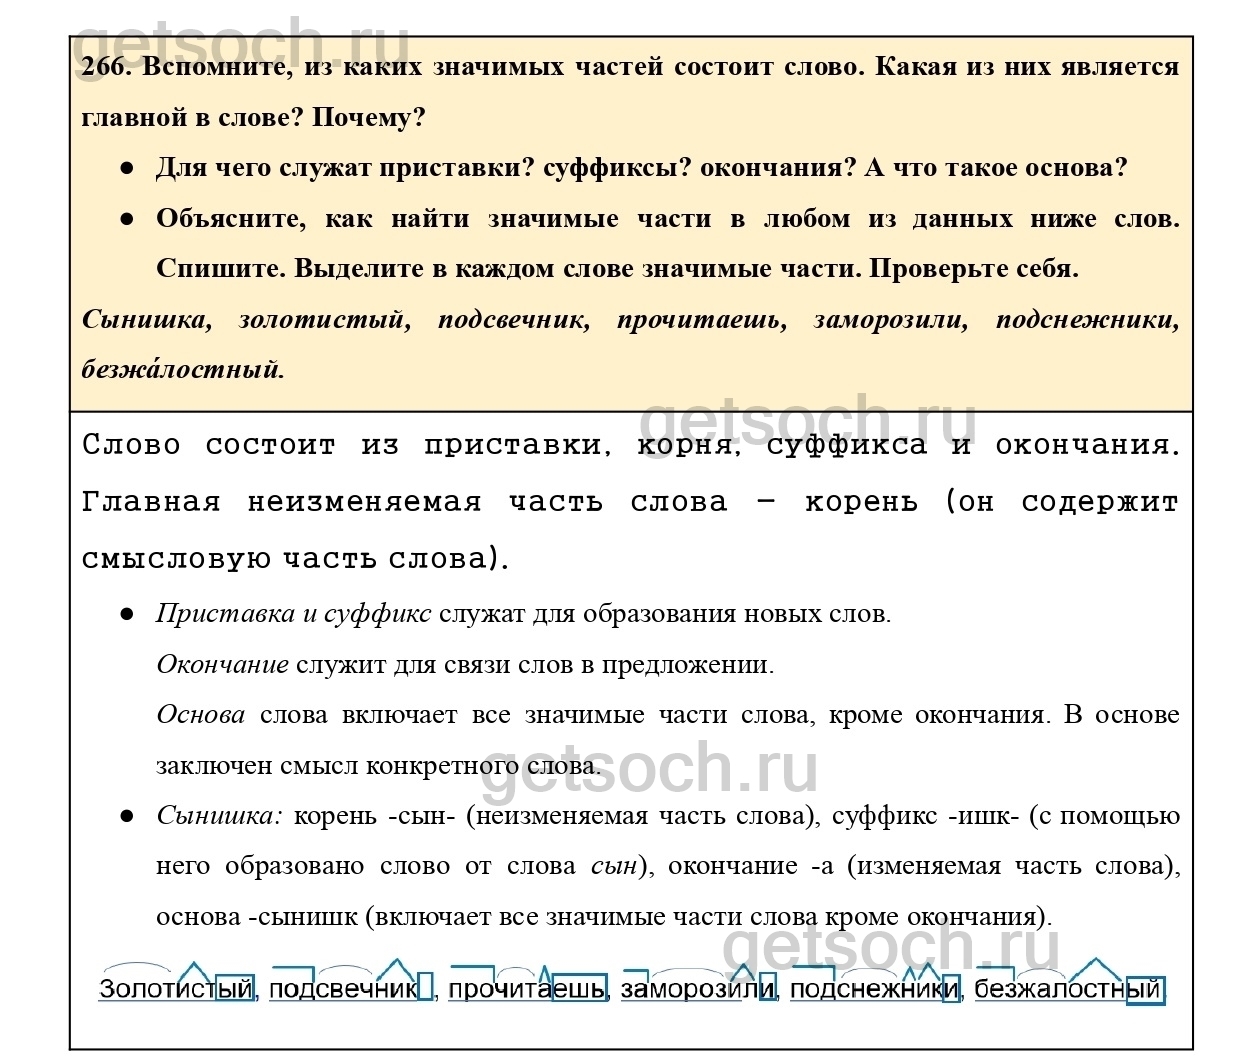Click the bullet before 'Приставка и суффикс'
This screenshot has width=1242, height=1064.
pyautogui.click(x=127, y=614)
